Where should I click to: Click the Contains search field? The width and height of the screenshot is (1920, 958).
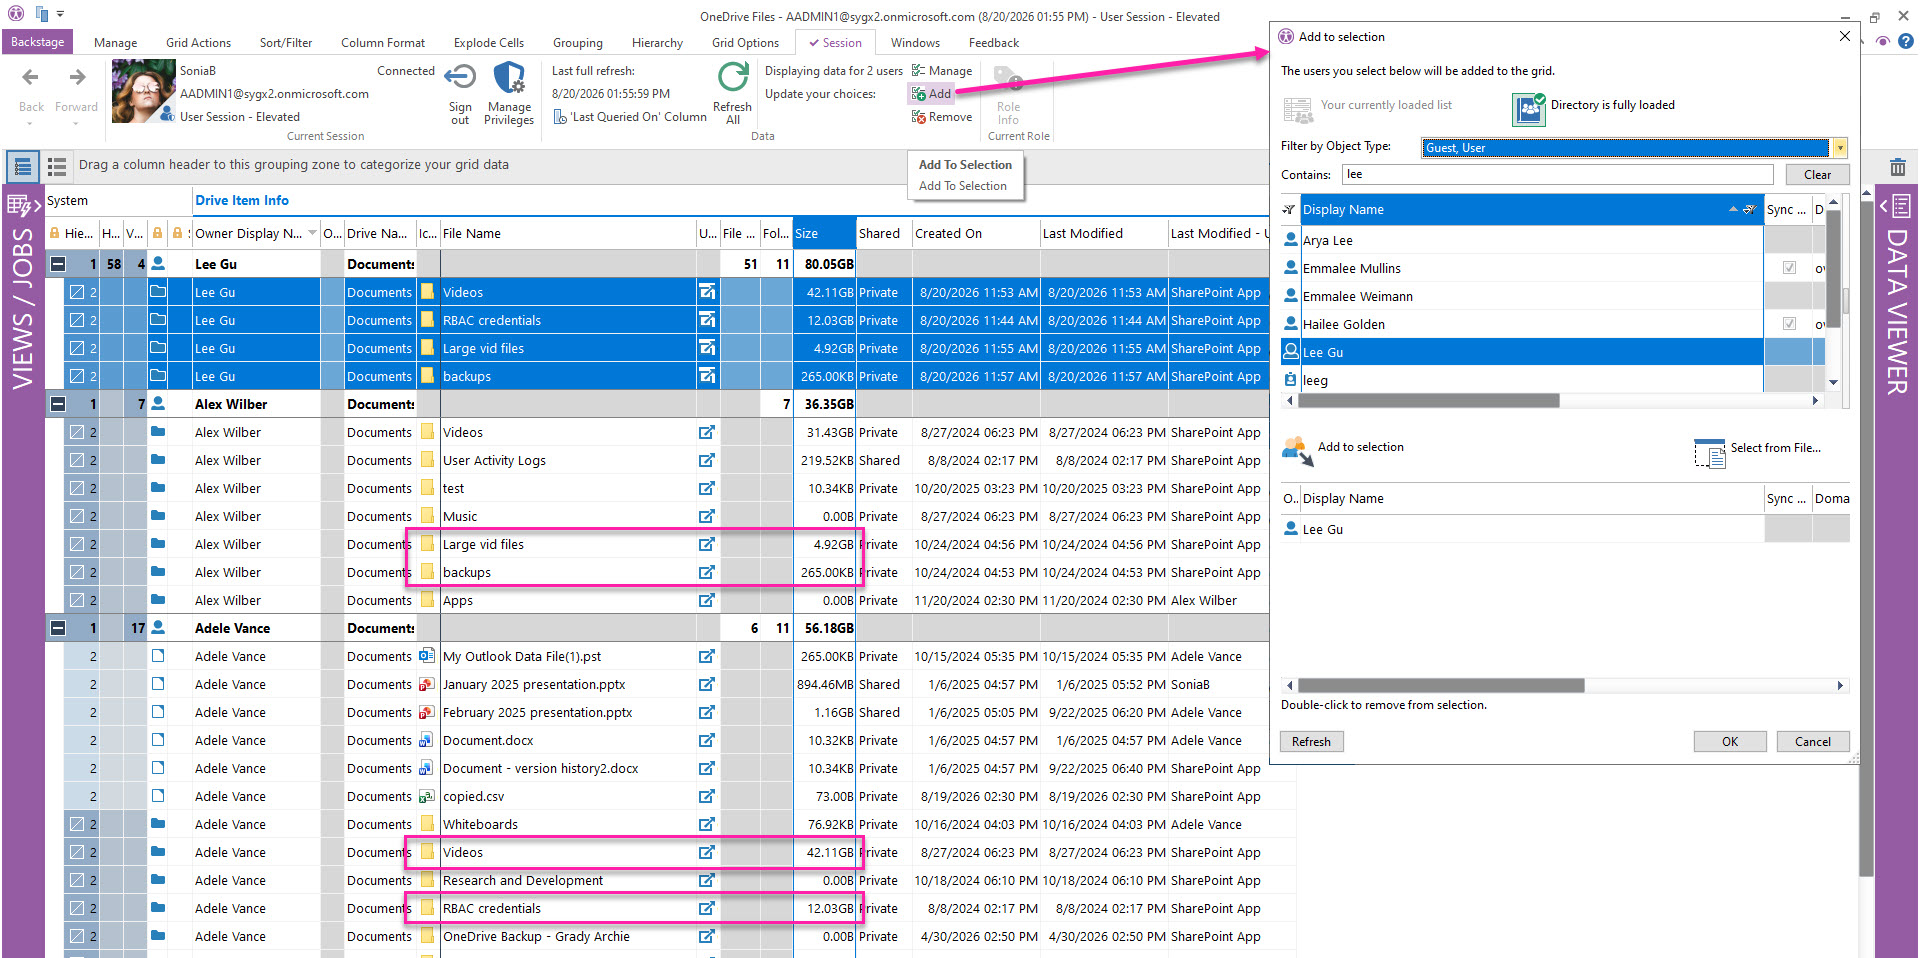(1557, 175)
